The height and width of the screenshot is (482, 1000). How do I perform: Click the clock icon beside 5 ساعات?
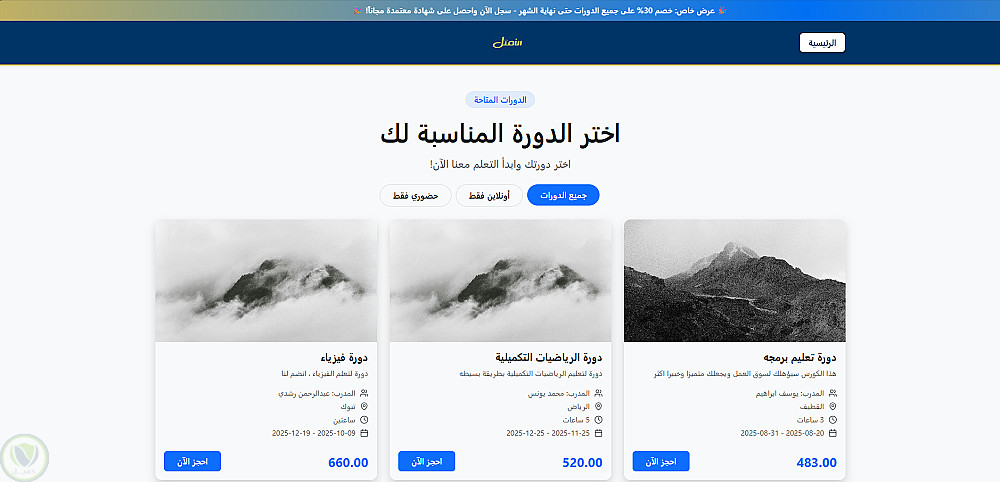tap(599, 420)
